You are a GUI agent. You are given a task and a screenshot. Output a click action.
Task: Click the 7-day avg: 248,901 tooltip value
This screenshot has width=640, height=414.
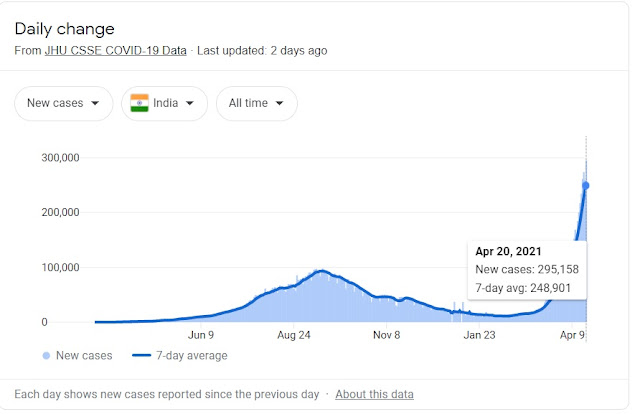click(523, 288)
